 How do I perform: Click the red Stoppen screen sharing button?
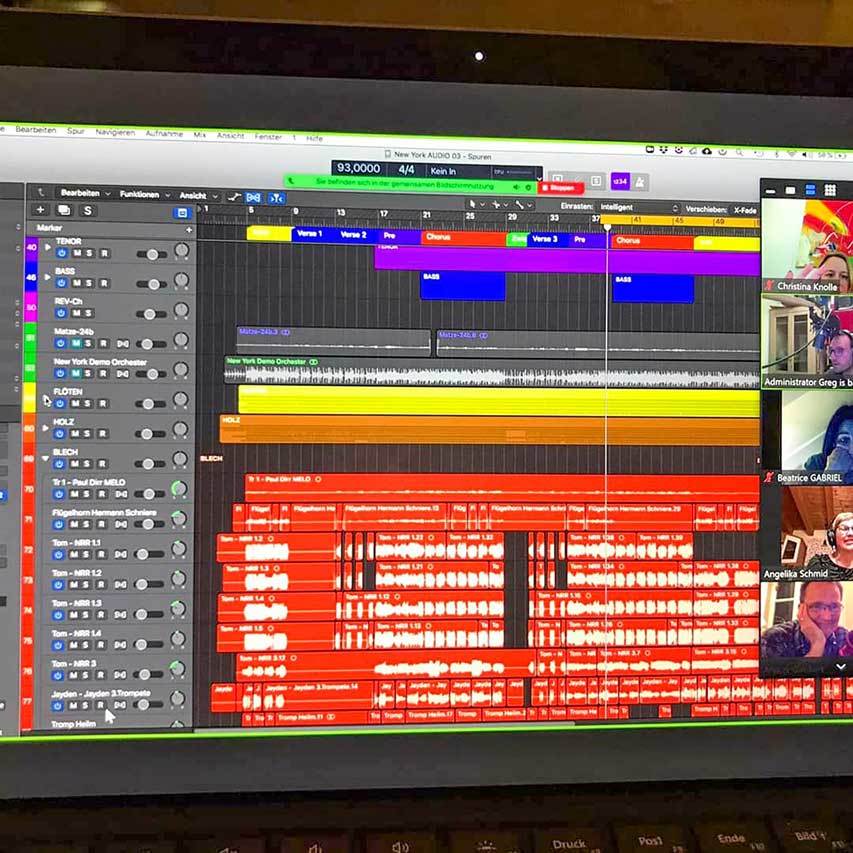click(560, 187)
